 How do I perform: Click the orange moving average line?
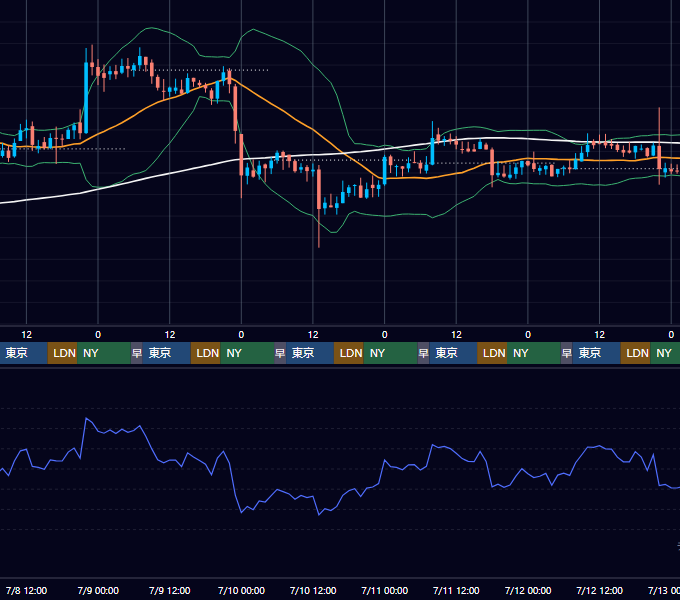coord(278,107)
